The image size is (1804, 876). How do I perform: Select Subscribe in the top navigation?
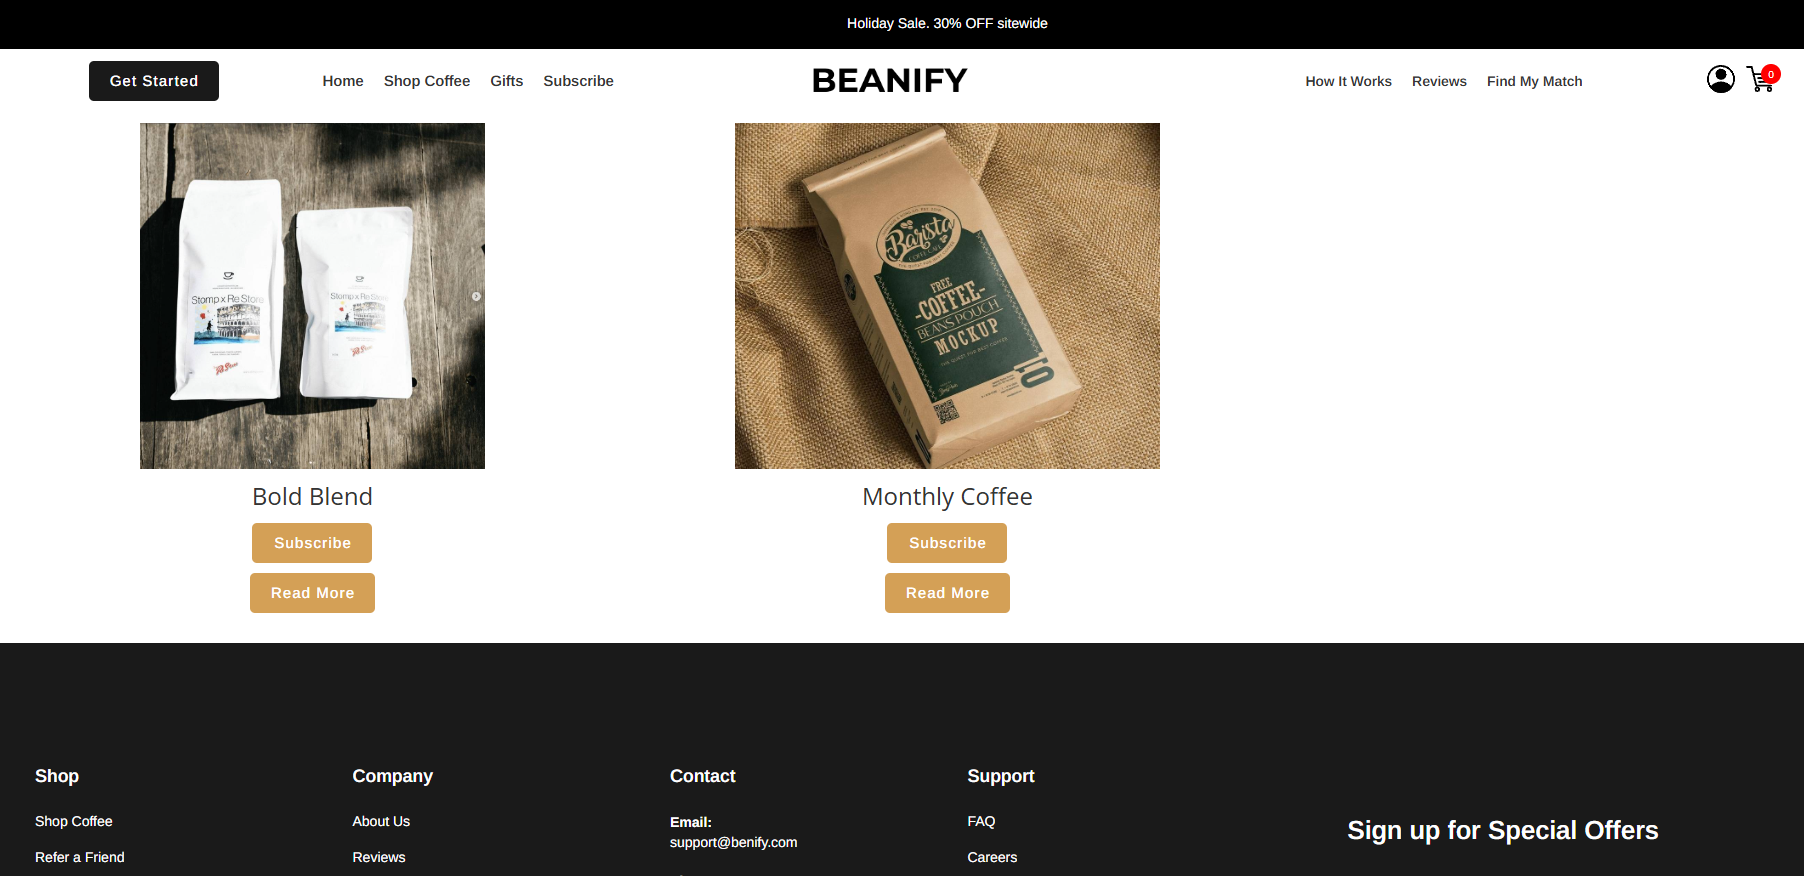coord(579,81)
